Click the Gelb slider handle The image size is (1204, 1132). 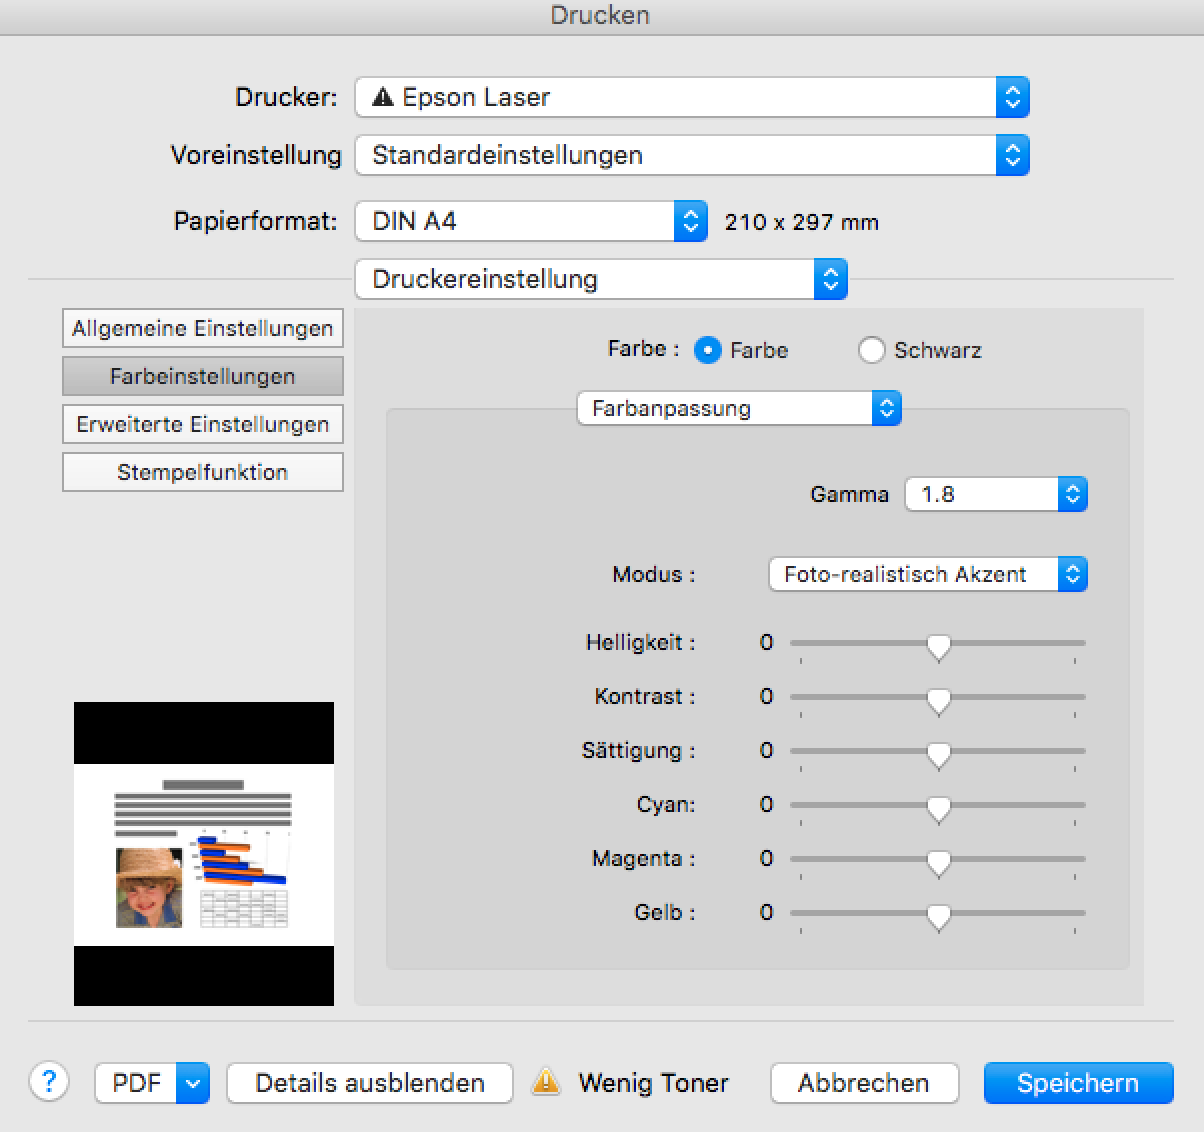[938, 916]
